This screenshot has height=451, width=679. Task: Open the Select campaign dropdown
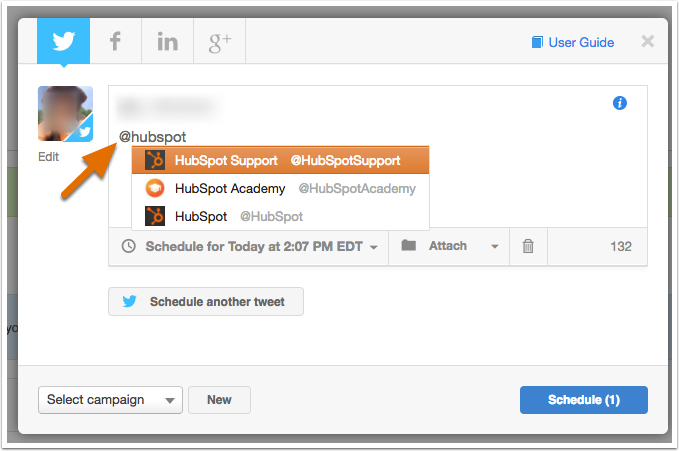110,400
